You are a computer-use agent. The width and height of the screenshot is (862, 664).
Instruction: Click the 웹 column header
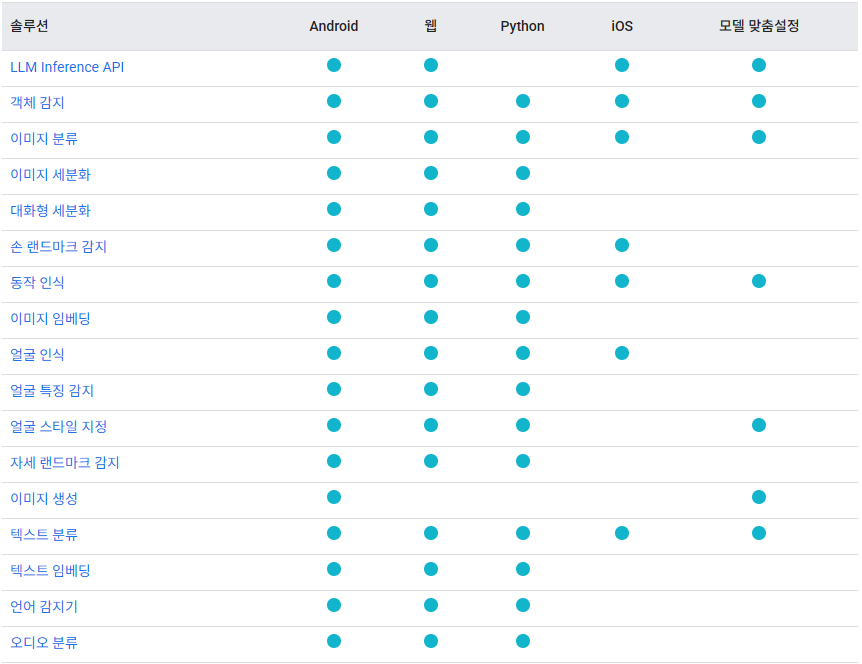(x=431, y=26)
